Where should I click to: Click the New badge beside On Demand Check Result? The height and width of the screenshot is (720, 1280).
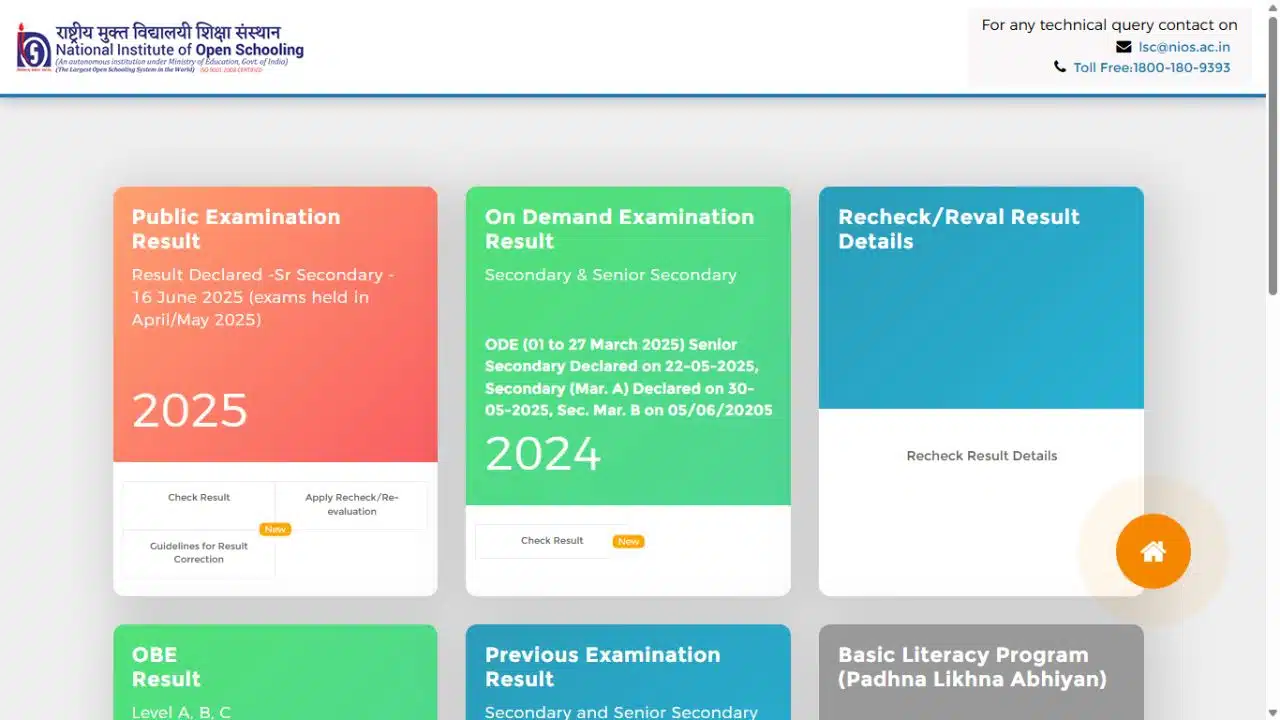click(x=628, y=541)
